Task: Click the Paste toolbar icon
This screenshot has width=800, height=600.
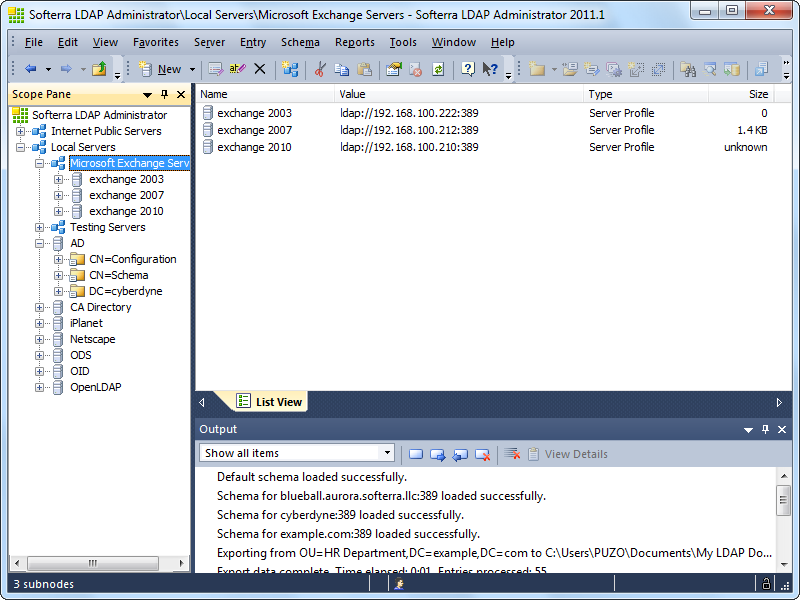Action: pos(364,69)
